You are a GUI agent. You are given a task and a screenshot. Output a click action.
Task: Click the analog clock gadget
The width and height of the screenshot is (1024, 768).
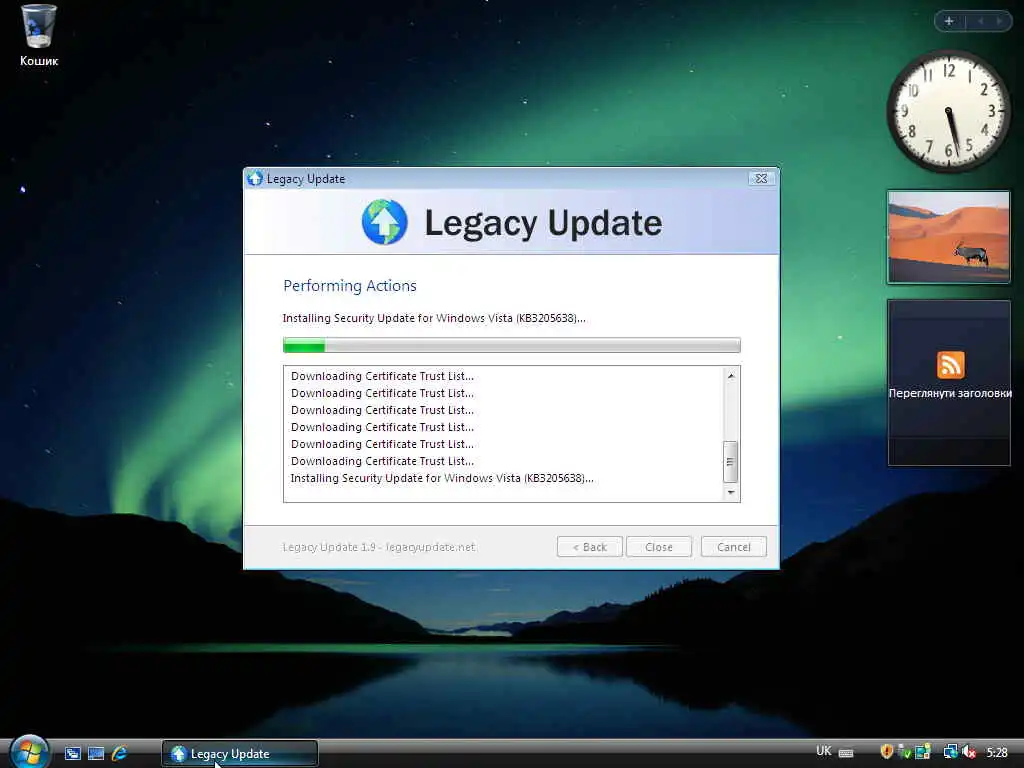[948, 112]
